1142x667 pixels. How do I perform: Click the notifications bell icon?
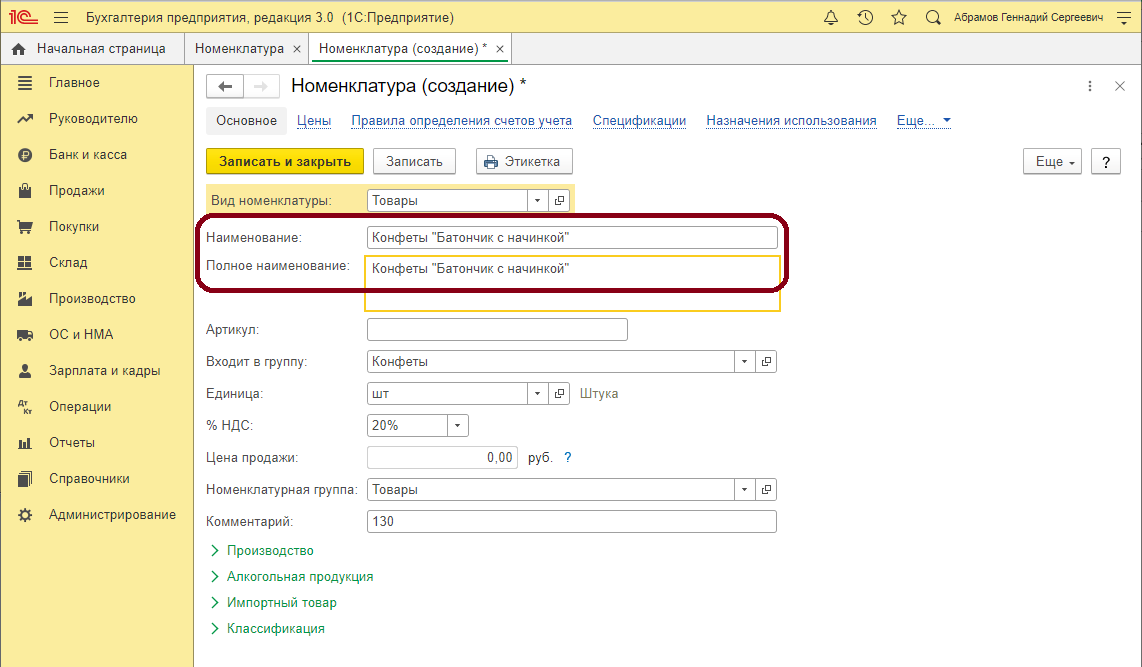831,18
